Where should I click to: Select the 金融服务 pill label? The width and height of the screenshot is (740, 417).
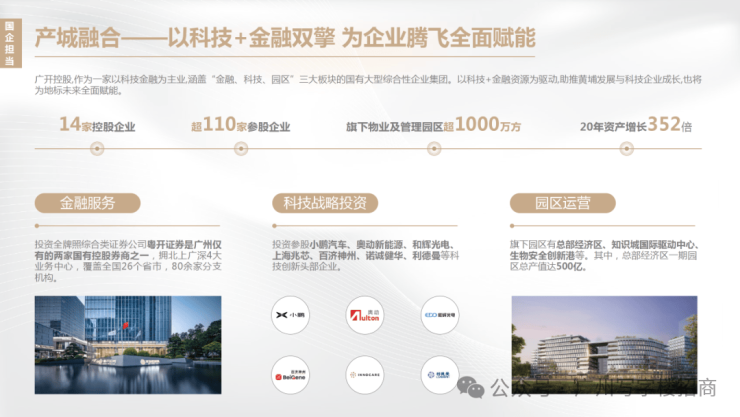pos(88,203)
